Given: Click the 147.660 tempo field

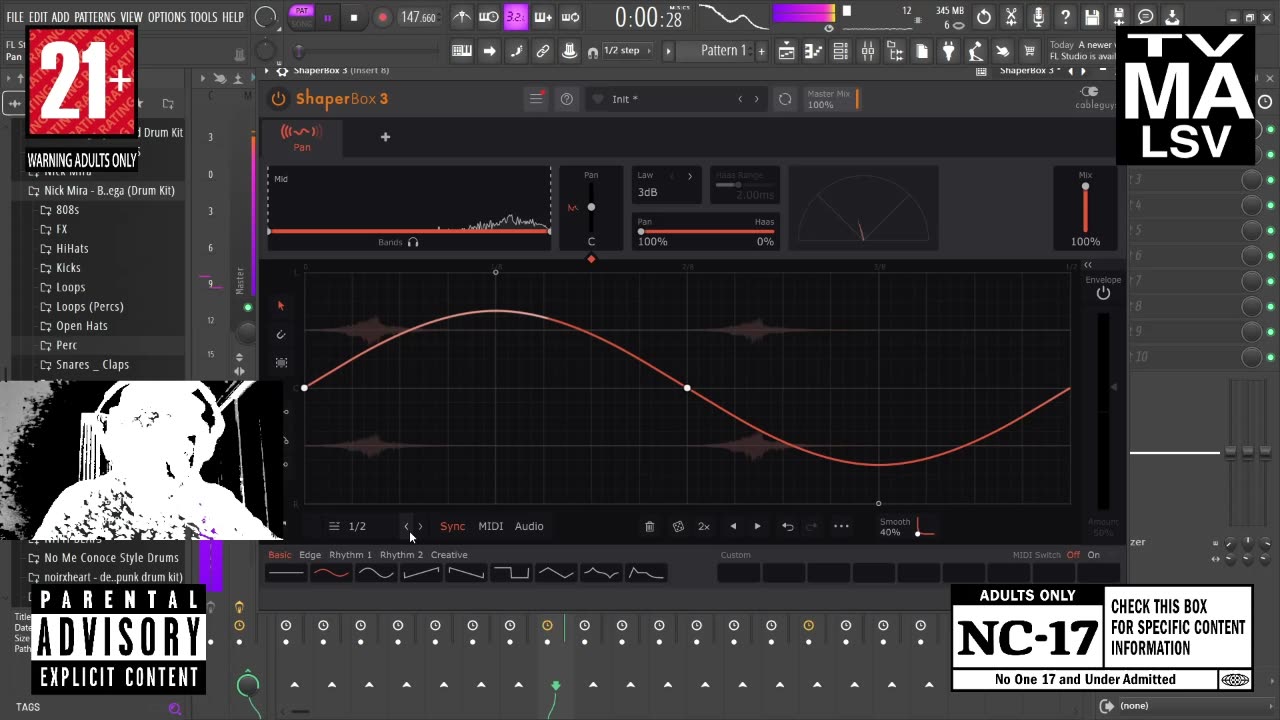Looking at the screenshot, I should point(418,18).
